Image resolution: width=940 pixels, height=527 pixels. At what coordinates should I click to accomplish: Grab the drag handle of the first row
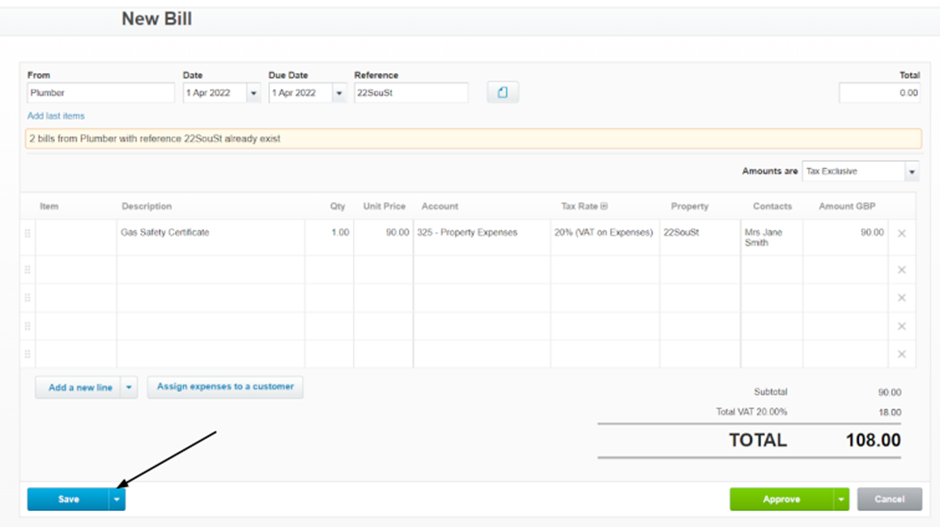pos(28,234)
